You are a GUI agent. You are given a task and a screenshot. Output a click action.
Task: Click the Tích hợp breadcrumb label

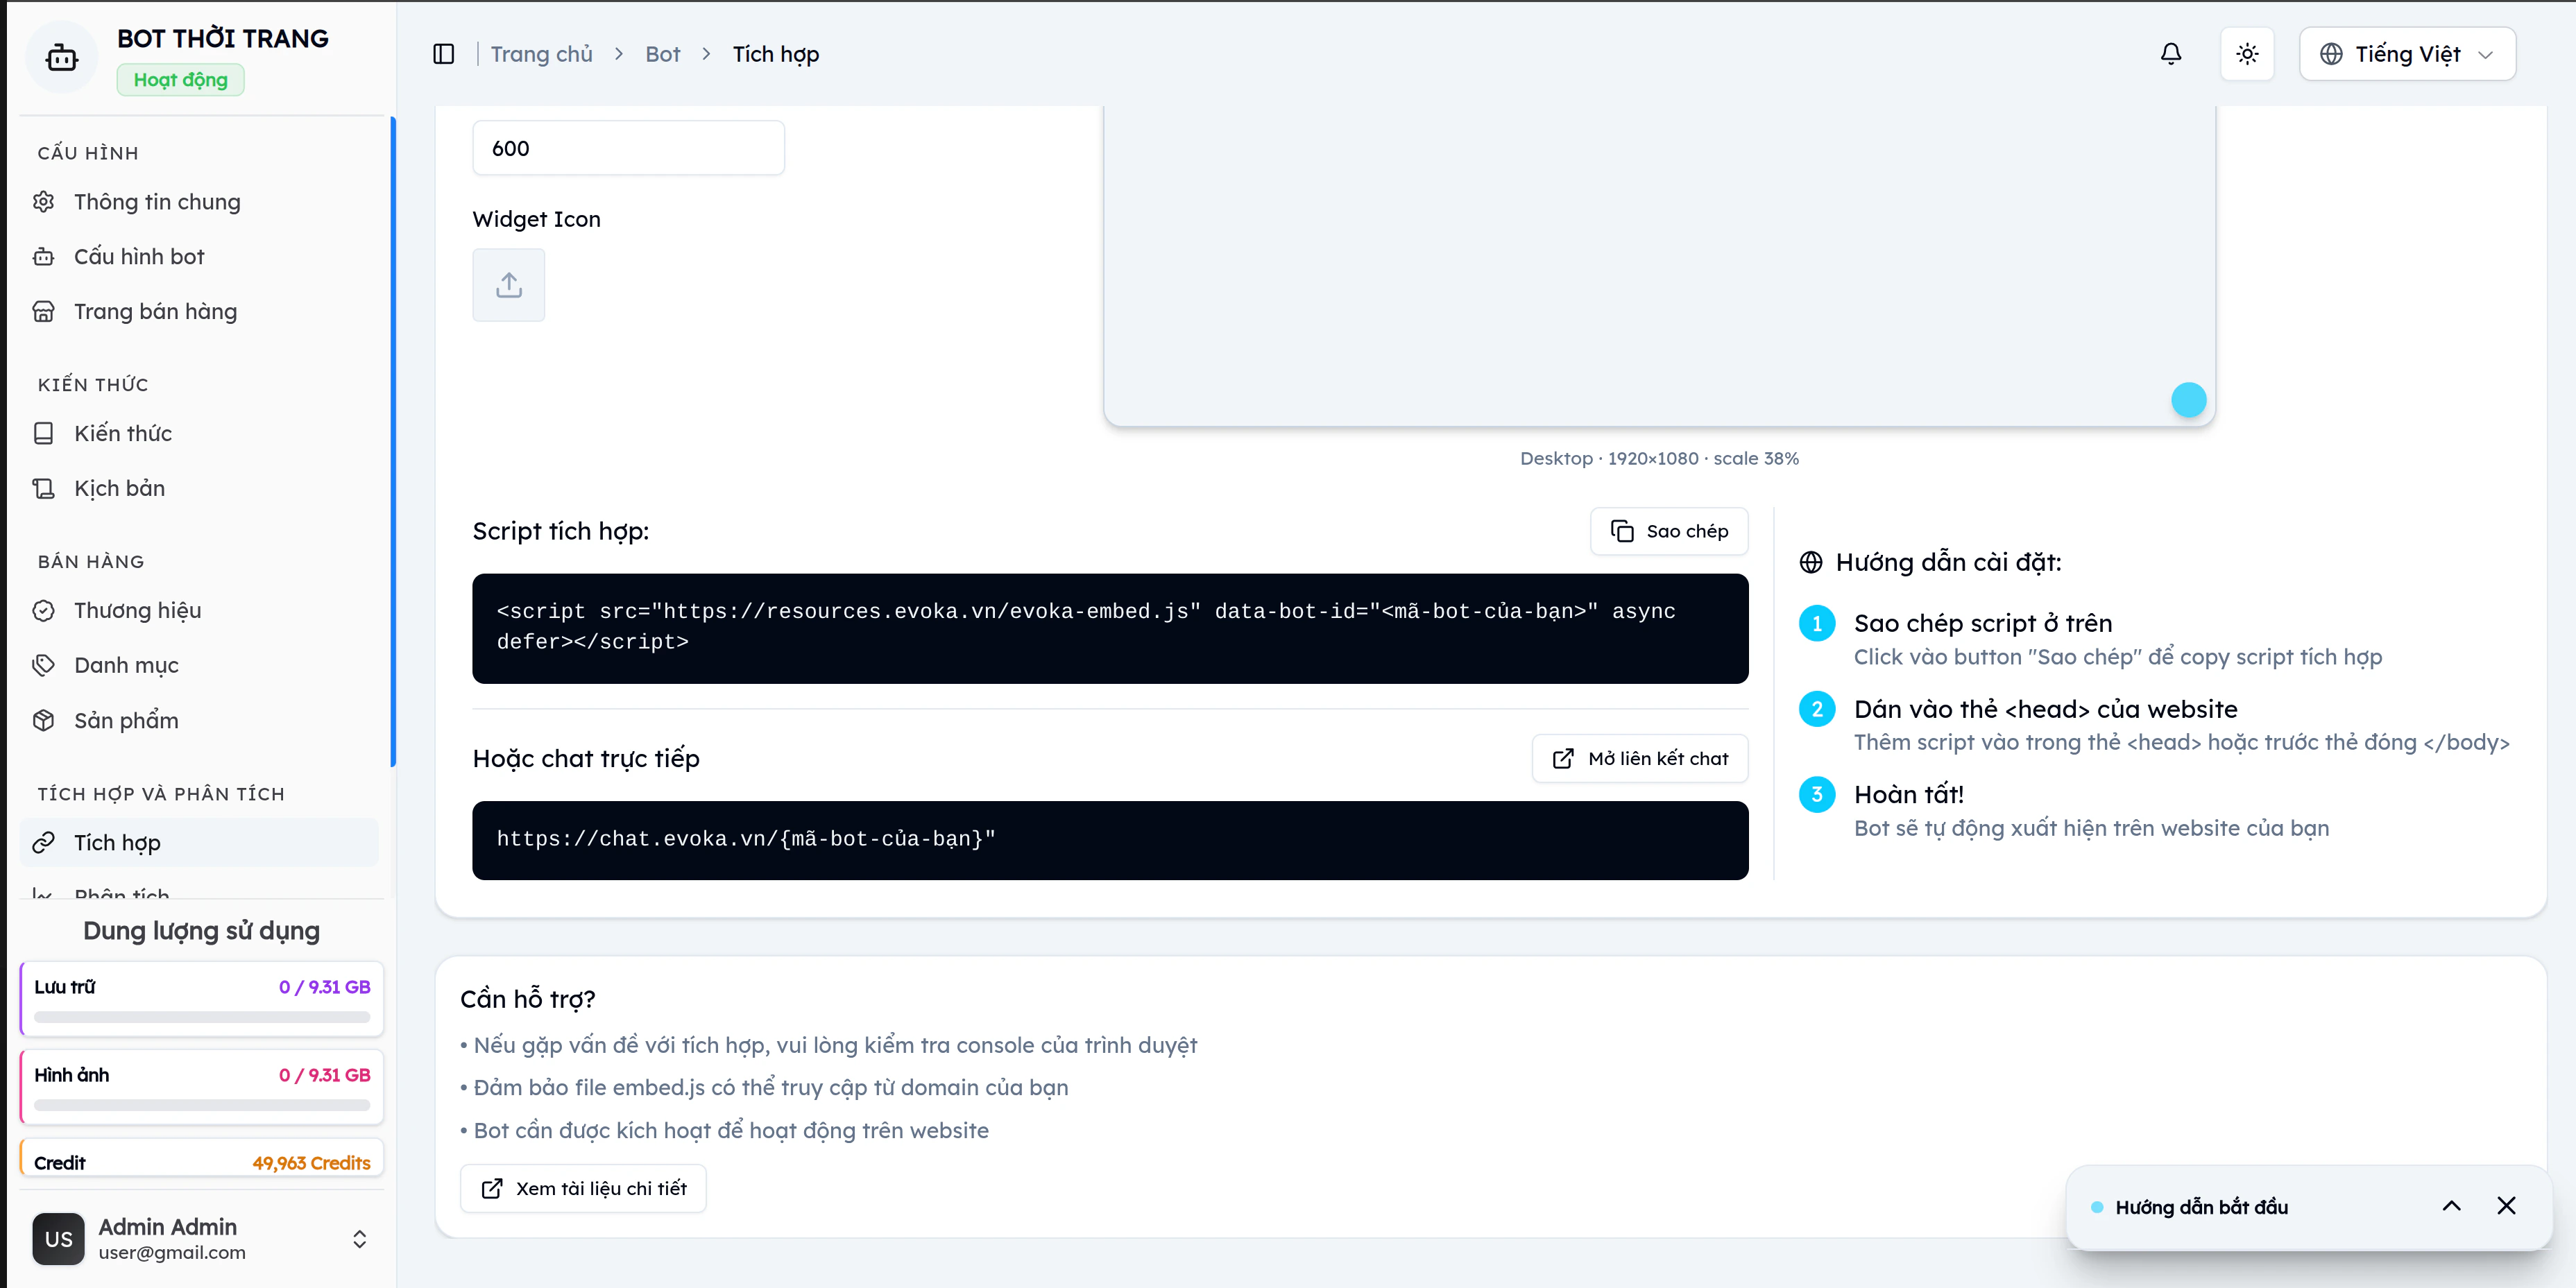(x=775, y=54)
